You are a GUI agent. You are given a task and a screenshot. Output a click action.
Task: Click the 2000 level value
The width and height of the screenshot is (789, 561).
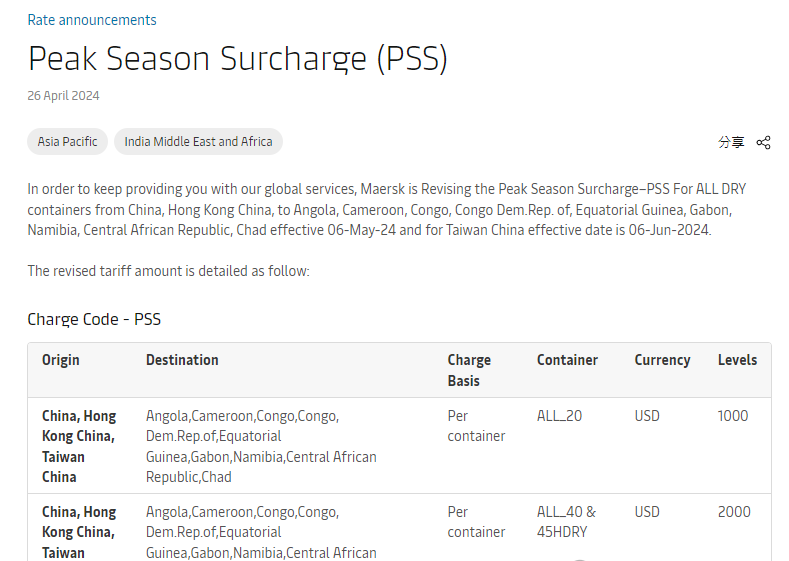(x=734, y=512)
